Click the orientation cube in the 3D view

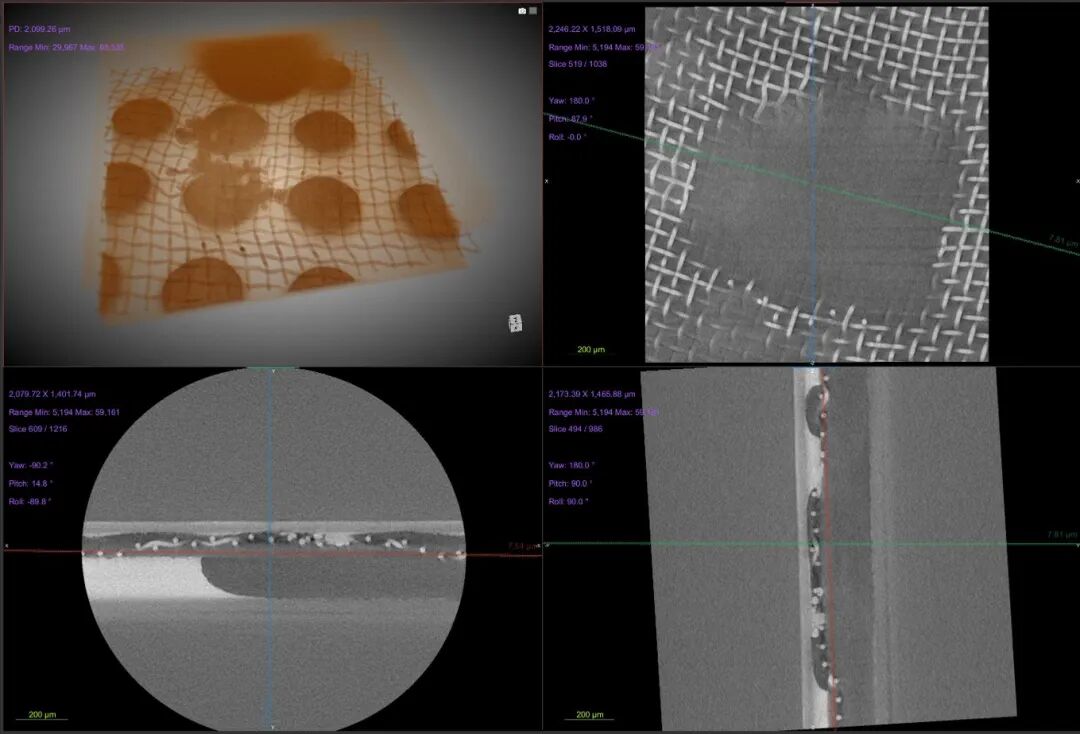point(515,323)
